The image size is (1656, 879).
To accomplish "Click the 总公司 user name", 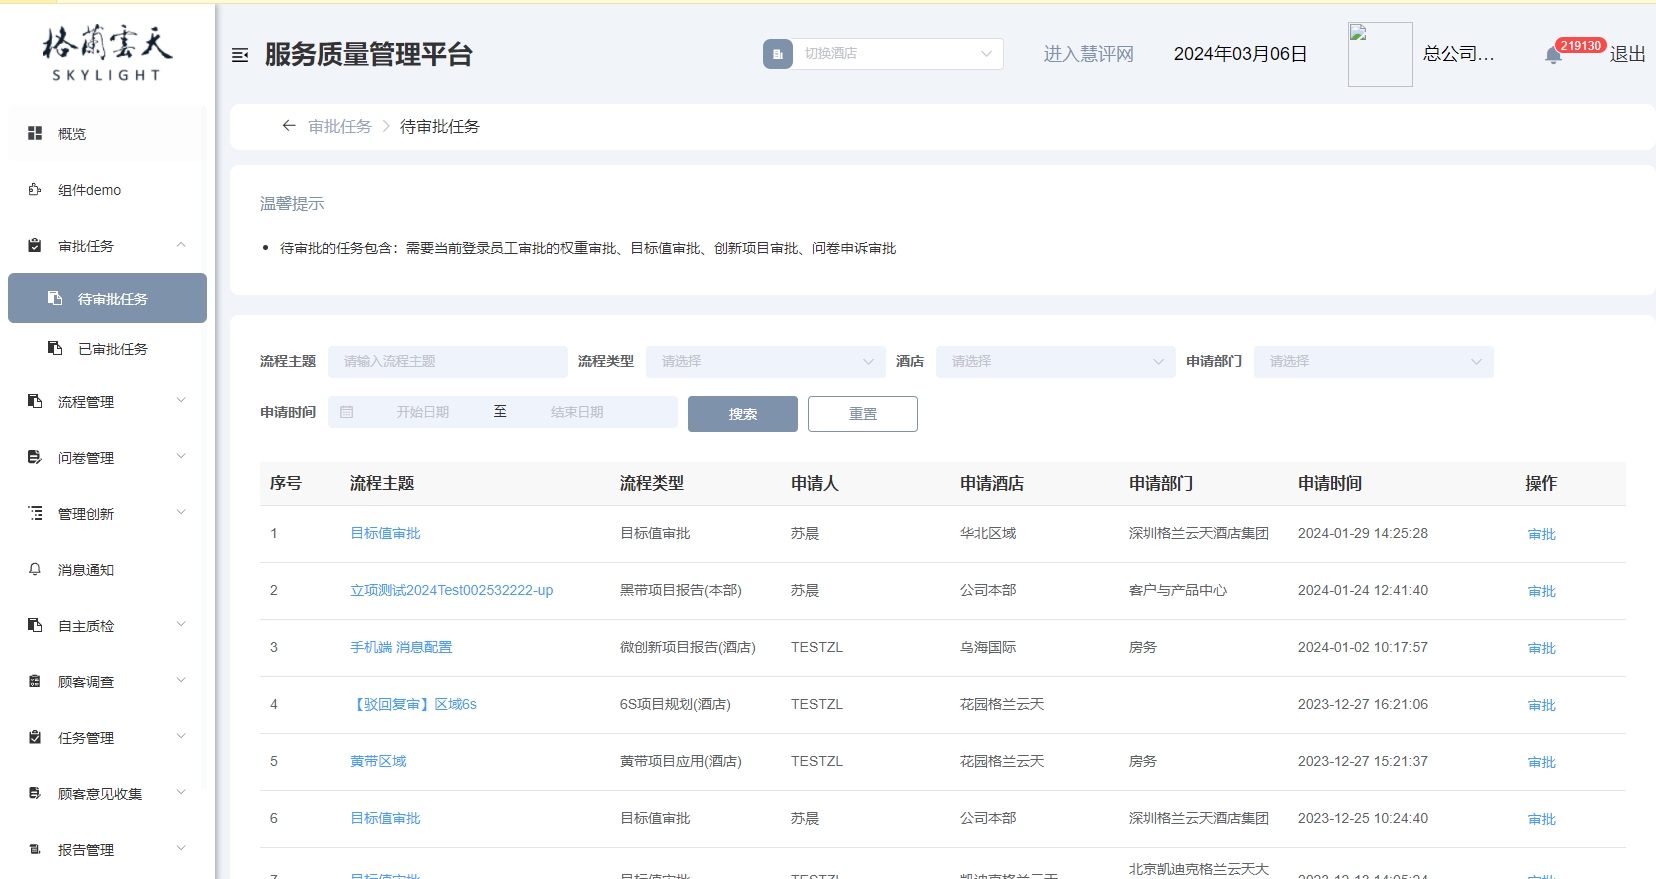I will point(1459,54).
